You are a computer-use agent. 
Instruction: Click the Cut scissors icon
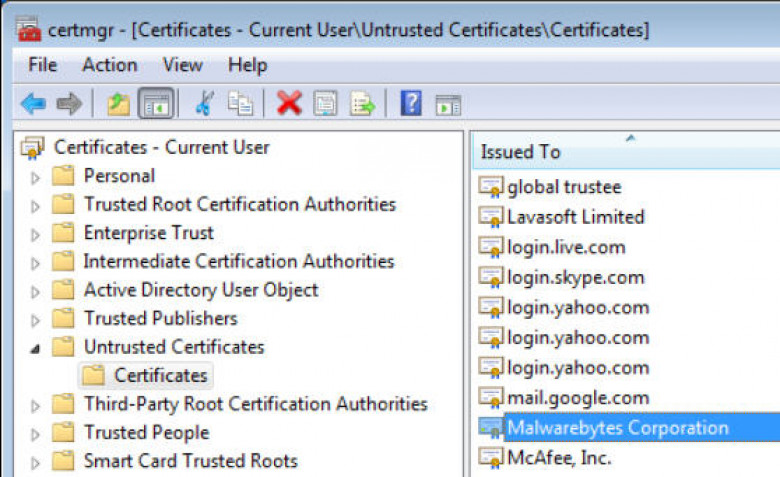[x=204, y=103]
